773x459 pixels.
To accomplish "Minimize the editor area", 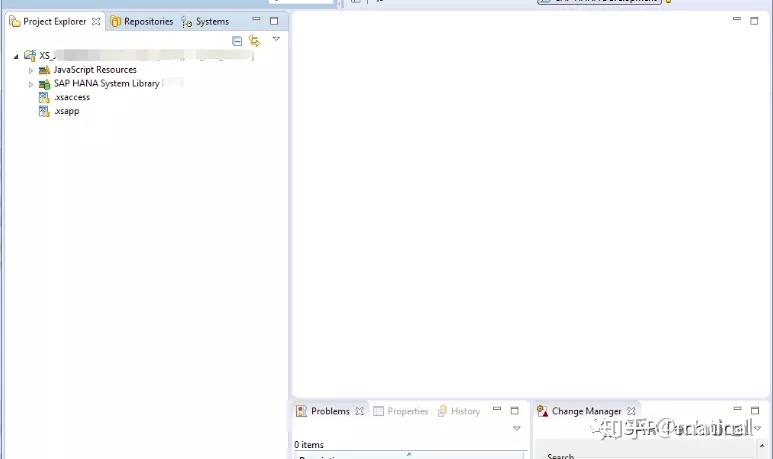I will click(x=737, y=19).
